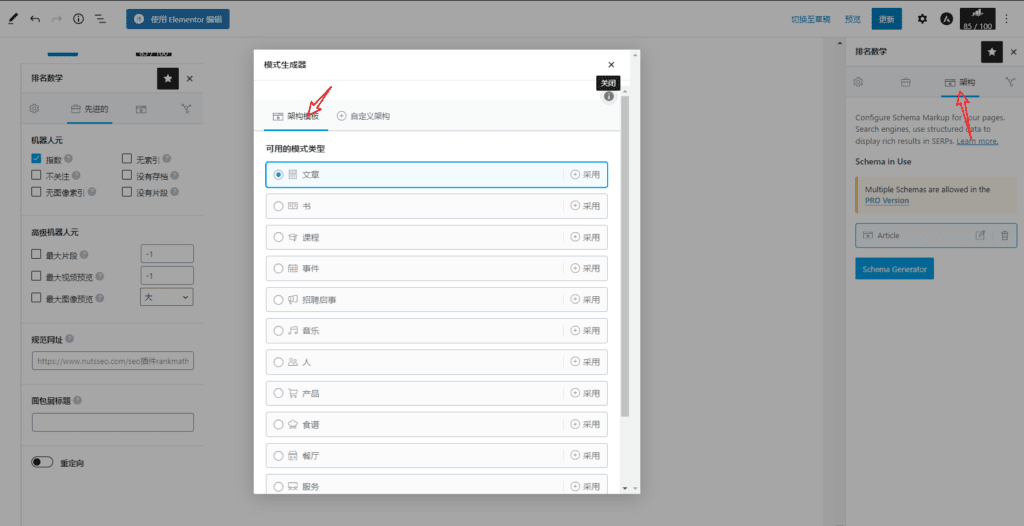
Task: Select the 食谱 schema radio button
Action: 279,425
